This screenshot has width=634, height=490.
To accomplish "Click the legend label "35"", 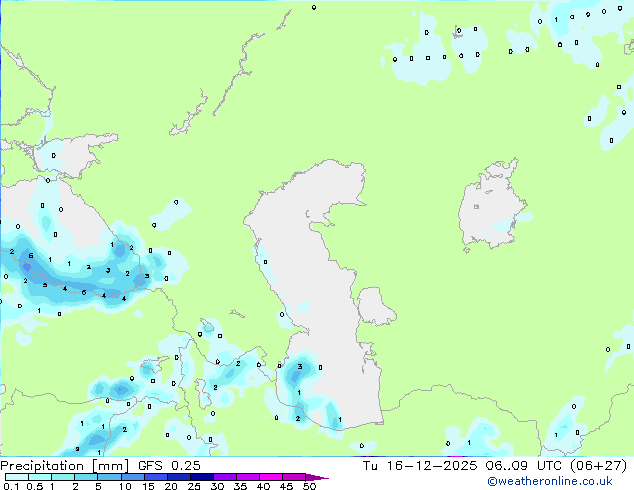I will [x=240, y=486].
